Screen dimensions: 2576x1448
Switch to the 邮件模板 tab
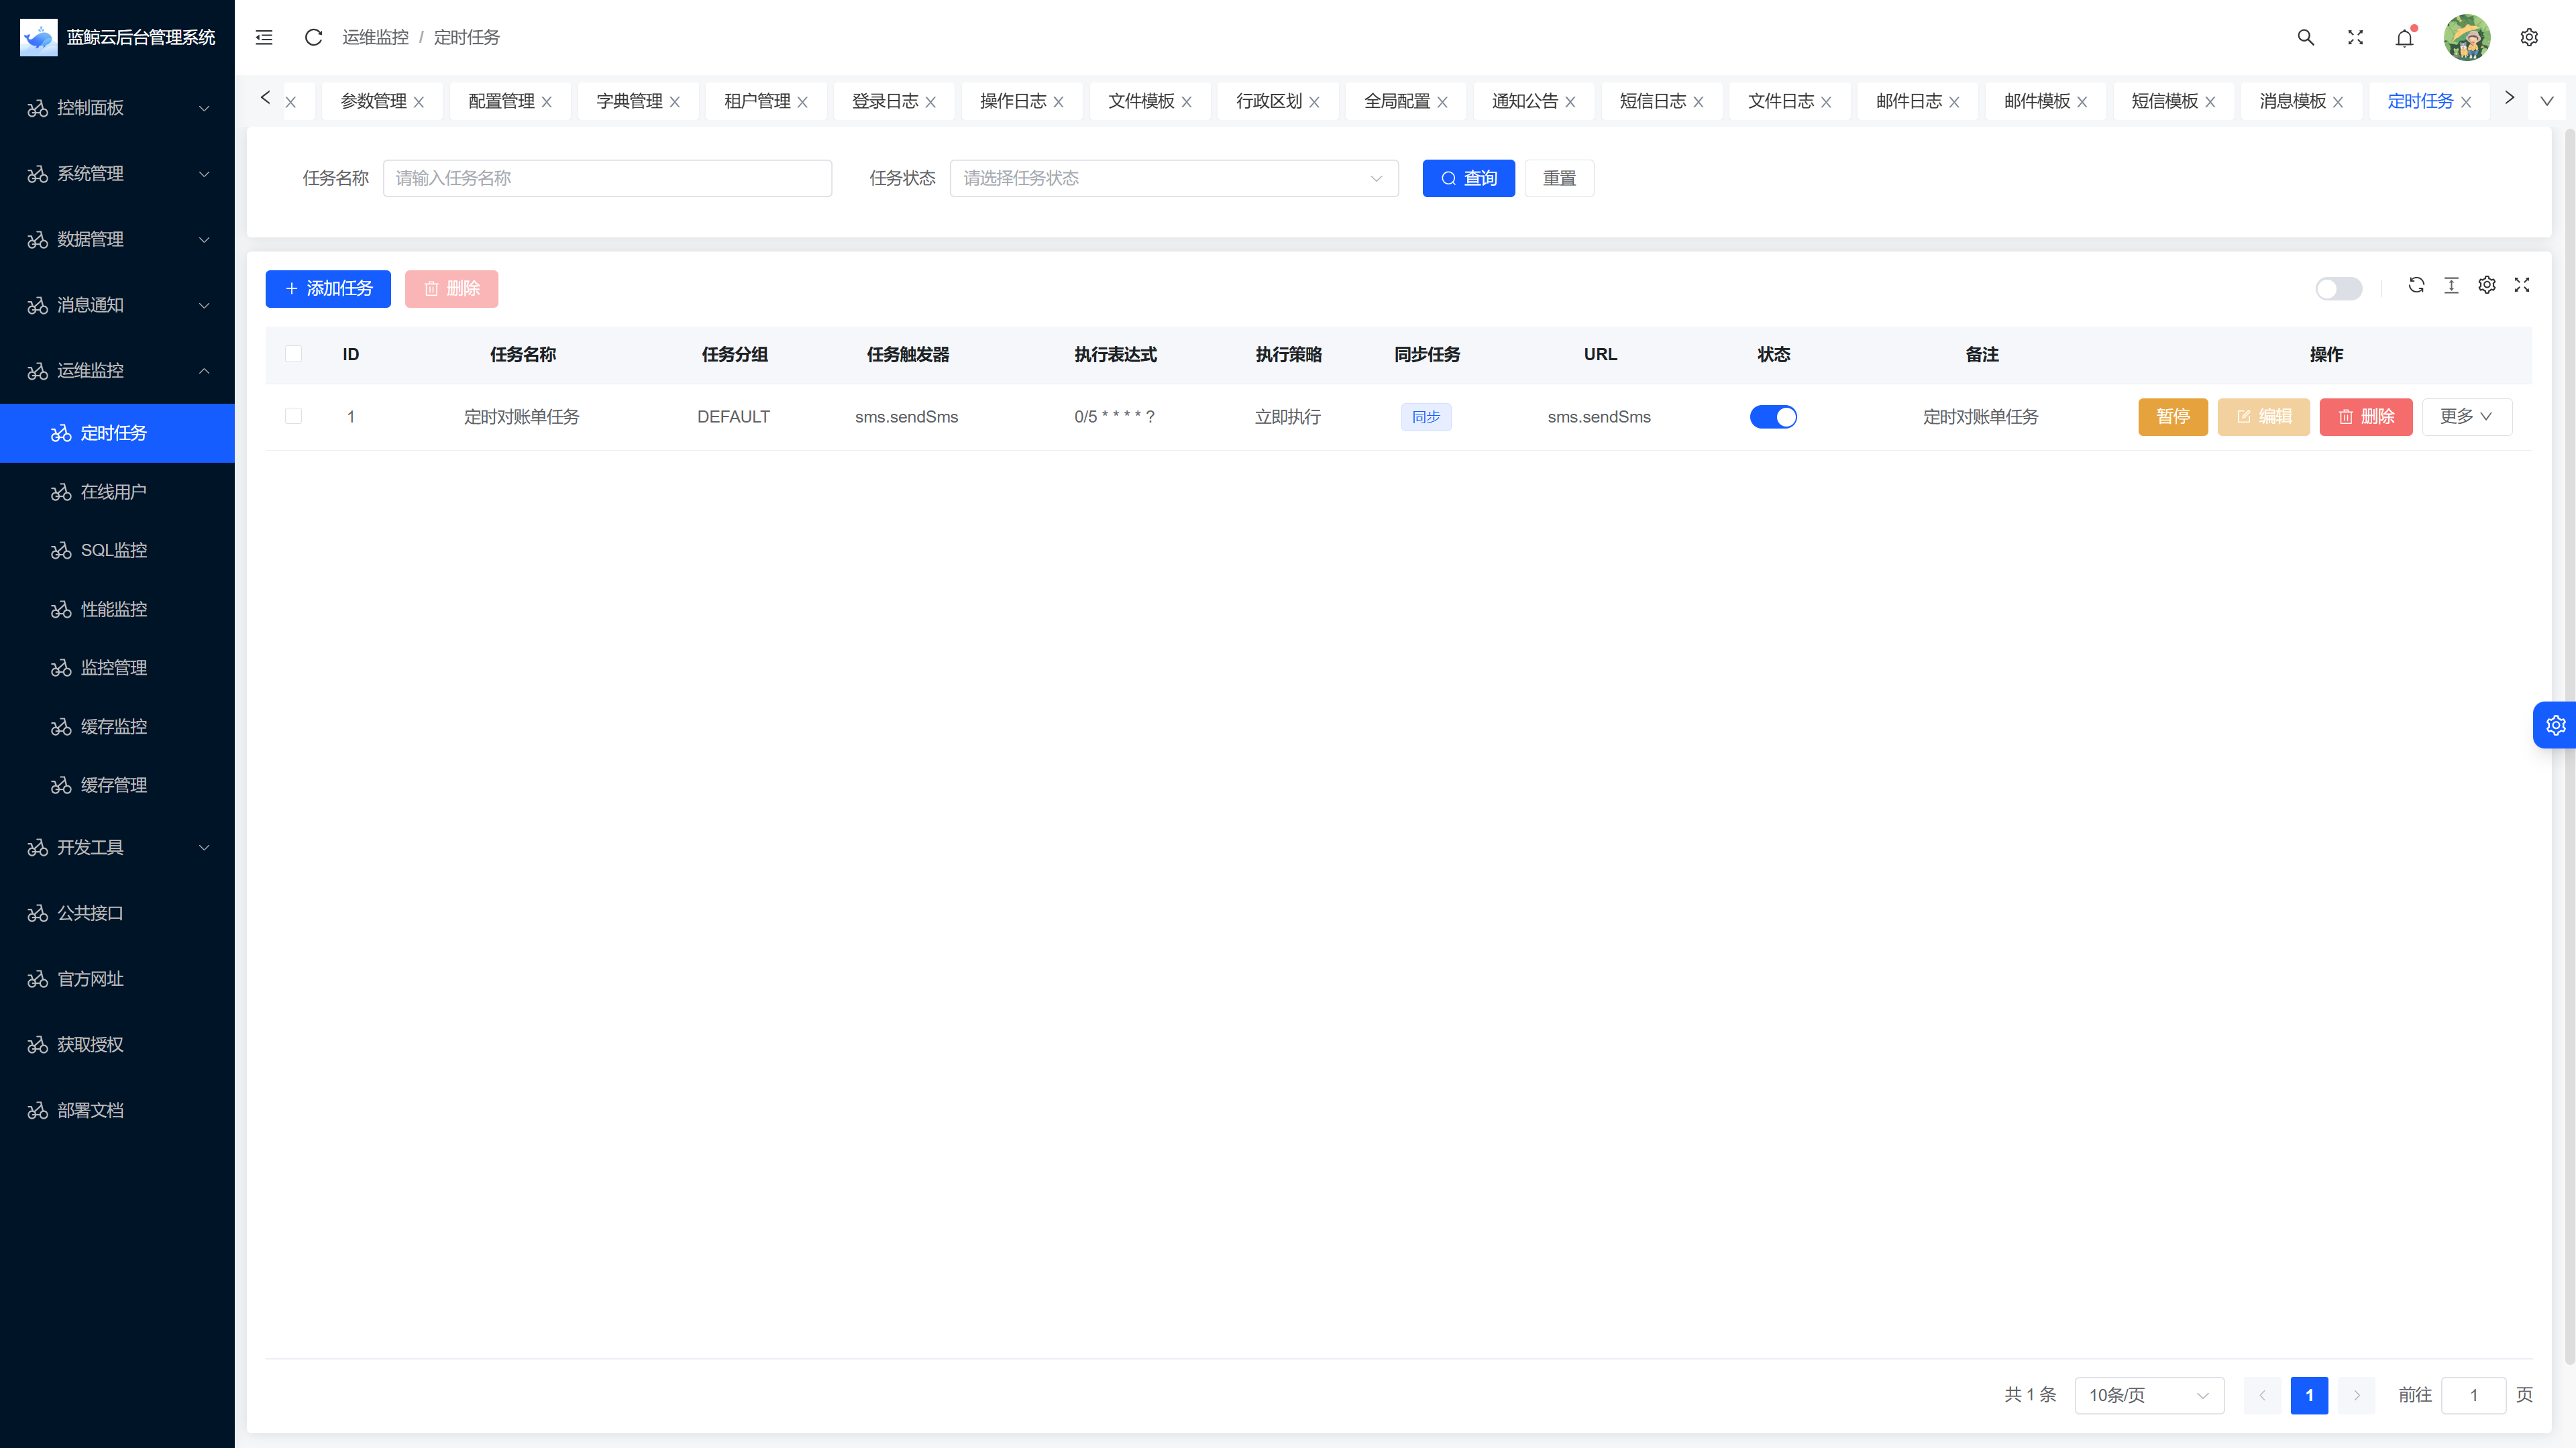[x=2036, y=101]
